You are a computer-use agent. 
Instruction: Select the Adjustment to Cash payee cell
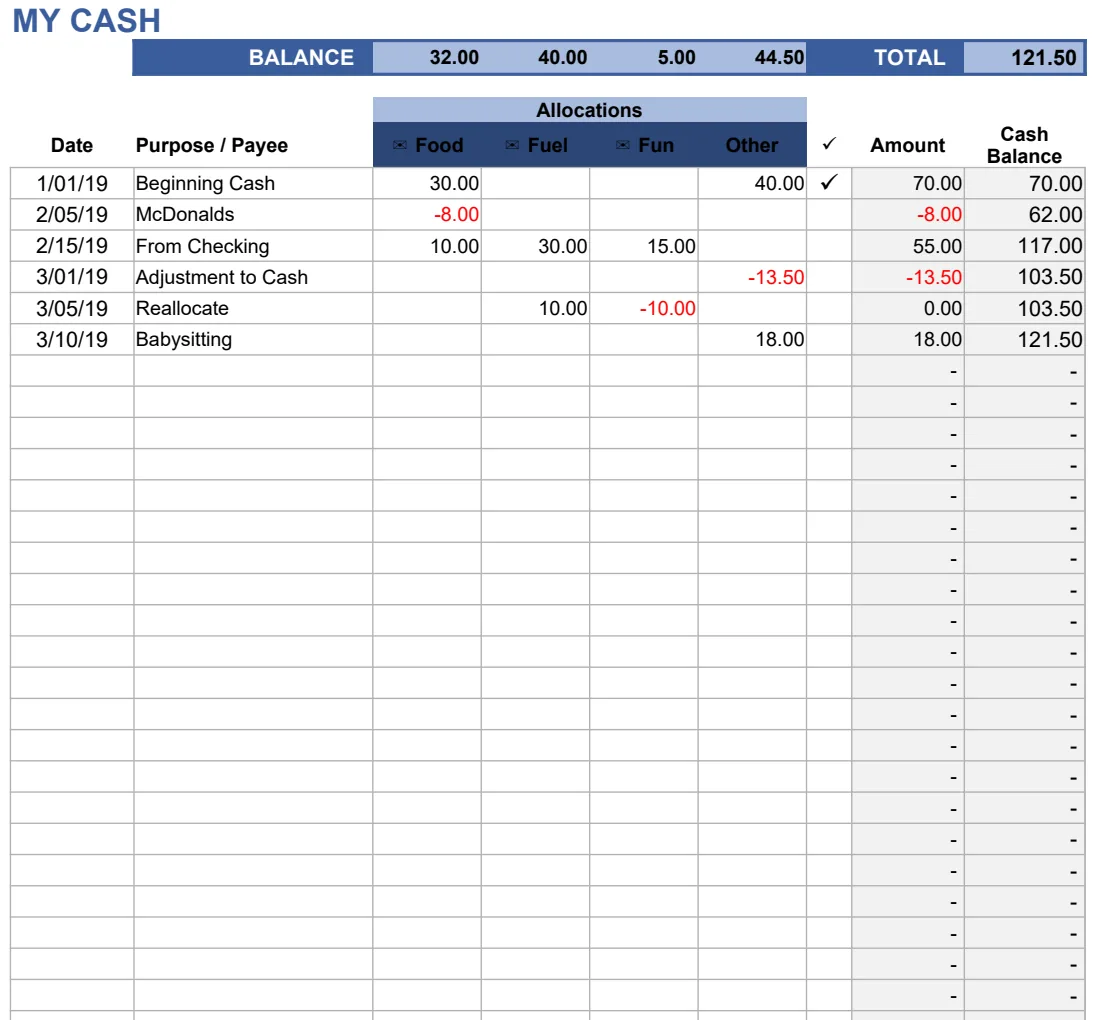click(x=253, y=277)
